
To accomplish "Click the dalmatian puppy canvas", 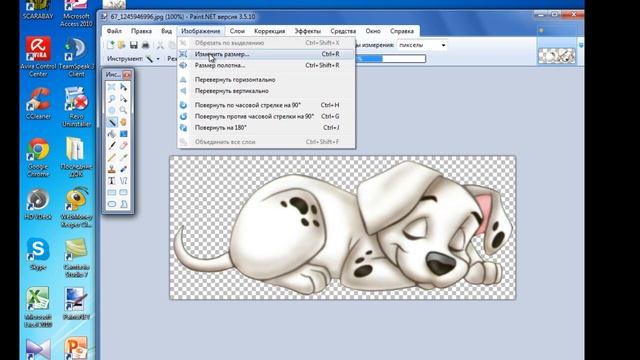I will click(x=343, y=227).
